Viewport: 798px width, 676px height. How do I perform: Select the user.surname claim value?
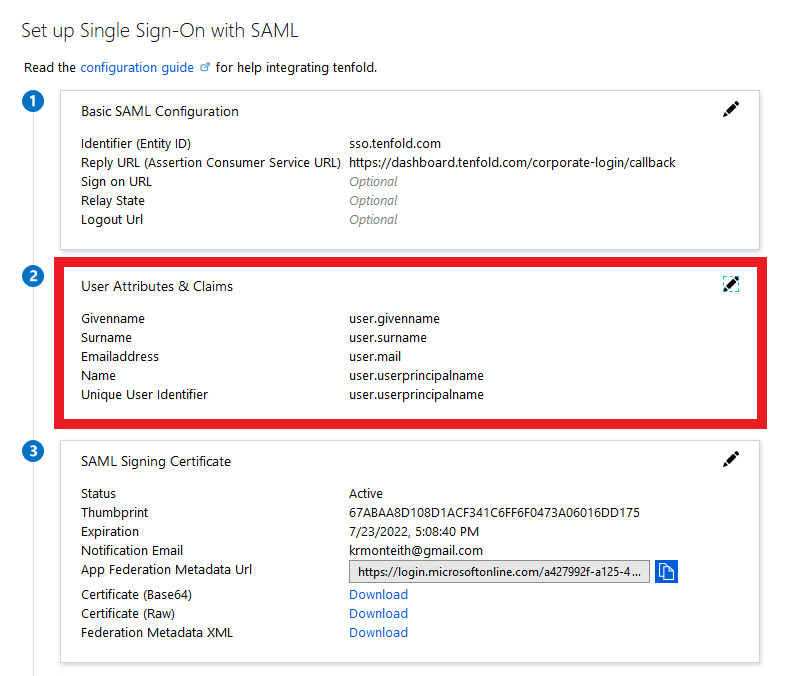coord(388,337)
